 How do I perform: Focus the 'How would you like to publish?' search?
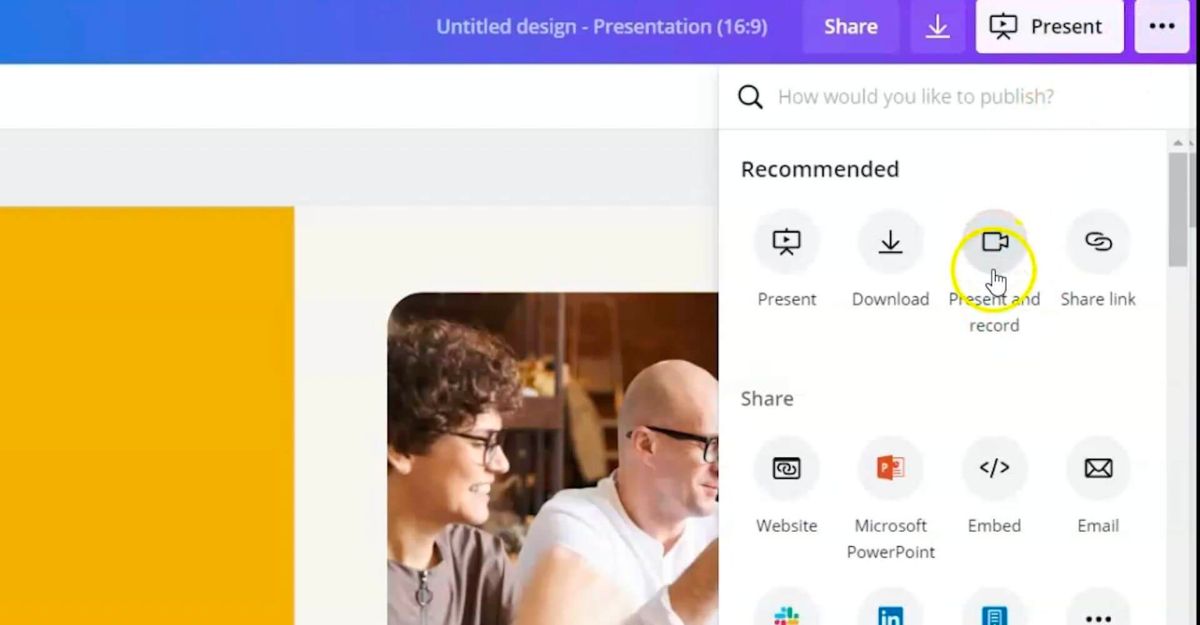[x=943, y=97]
